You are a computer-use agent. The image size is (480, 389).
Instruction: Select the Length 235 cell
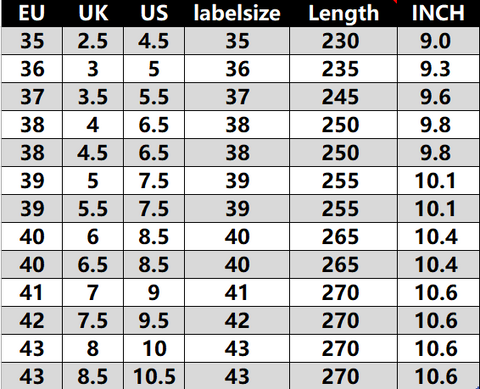click(x=344, y=69)
